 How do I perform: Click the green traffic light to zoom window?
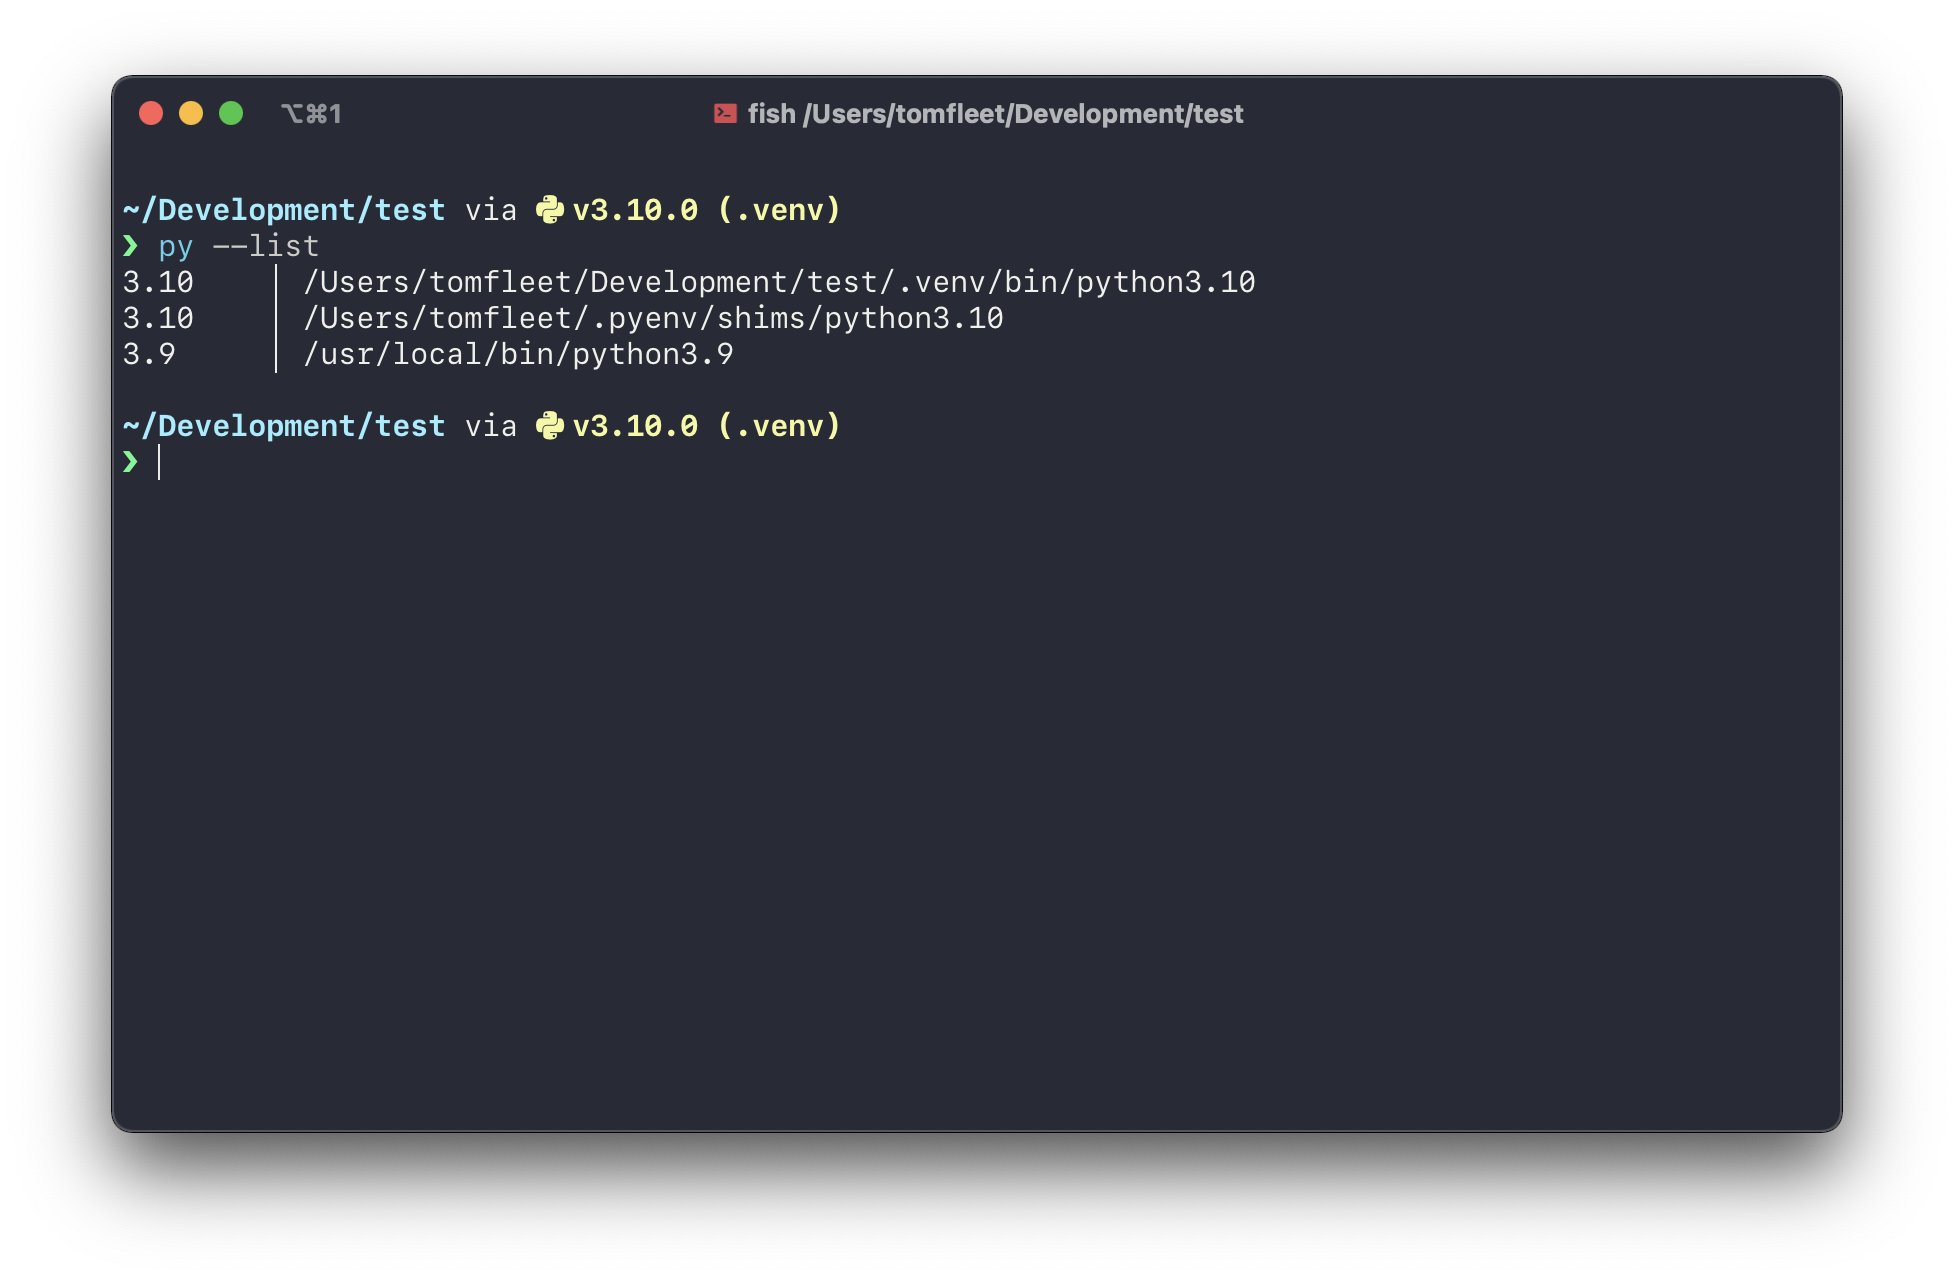coord(231,114)
